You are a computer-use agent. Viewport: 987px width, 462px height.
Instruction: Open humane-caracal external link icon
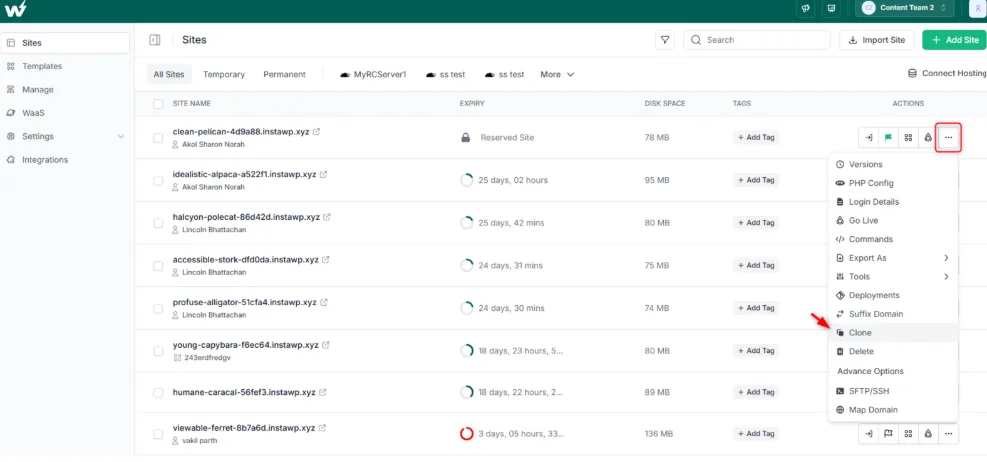(323, 392)
